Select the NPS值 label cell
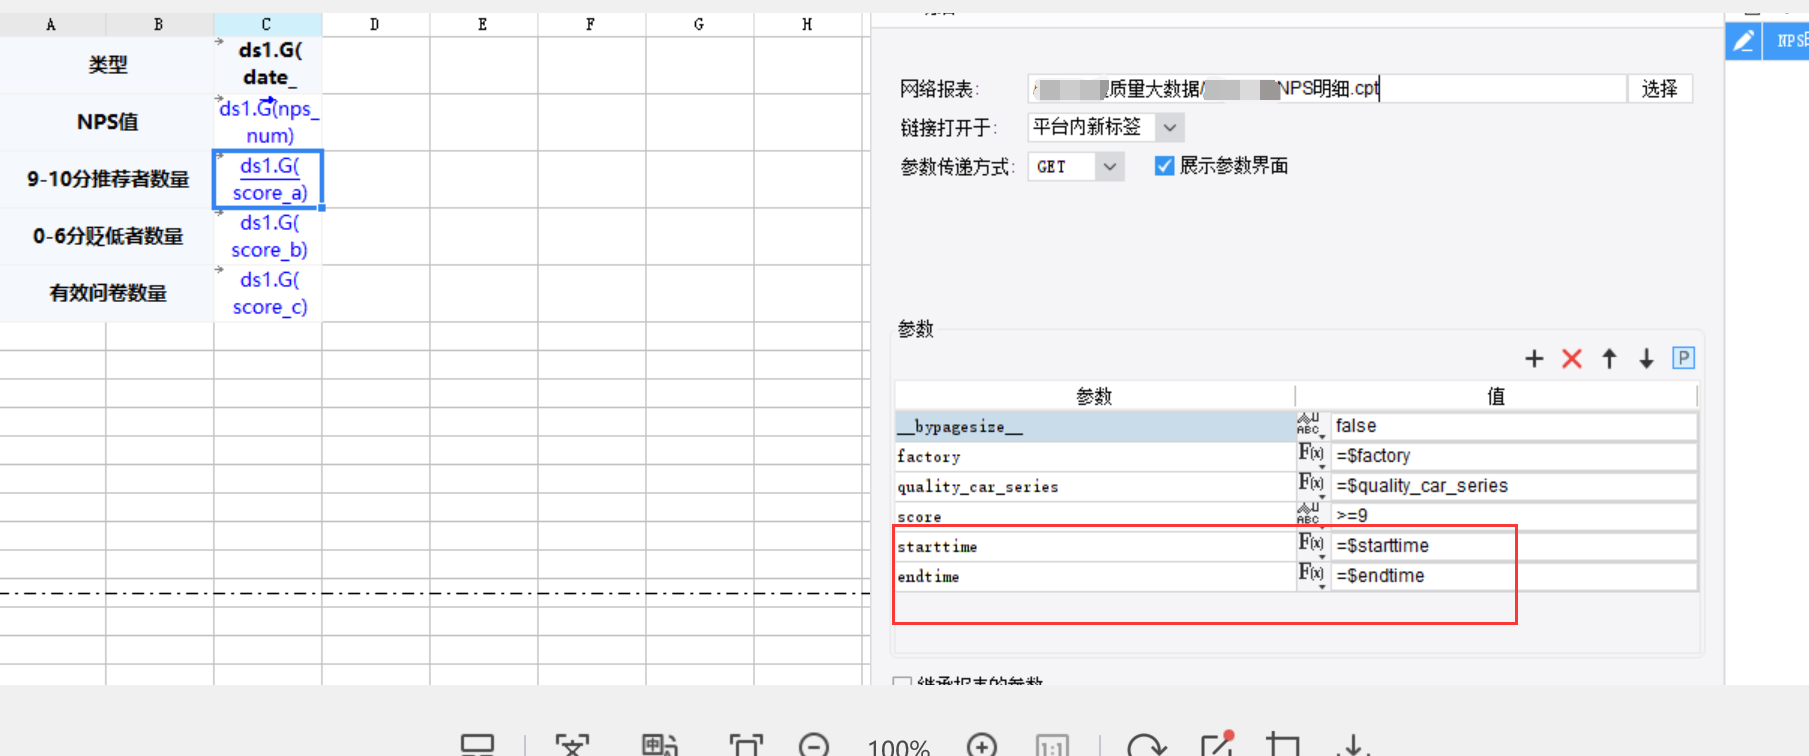 coord(107,122)
